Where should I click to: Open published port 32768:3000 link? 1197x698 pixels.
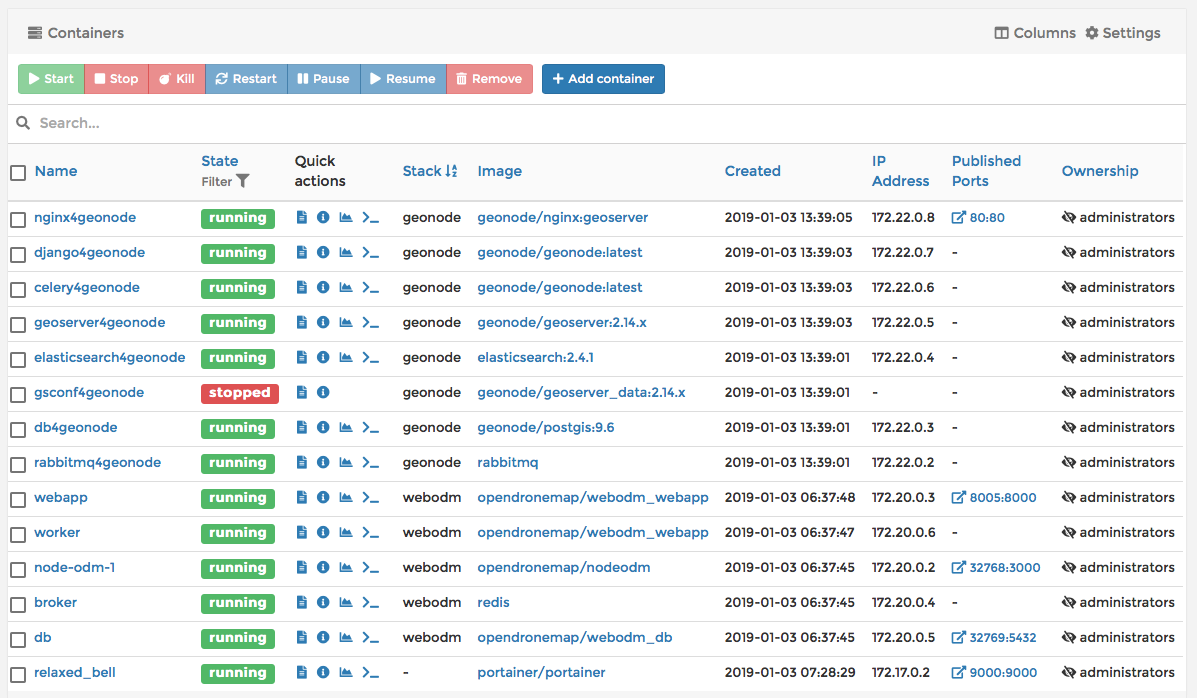pos(996,567)
